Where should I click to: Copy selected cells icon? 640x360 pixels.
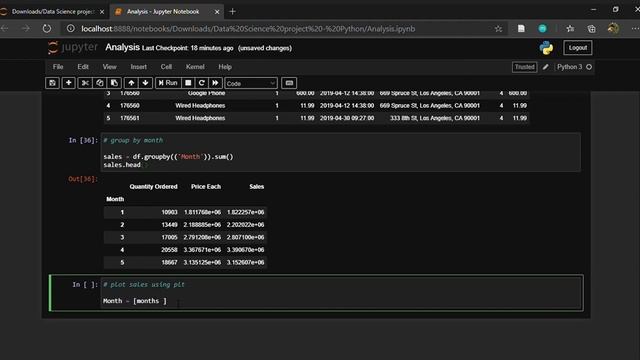tap(100, 83)
